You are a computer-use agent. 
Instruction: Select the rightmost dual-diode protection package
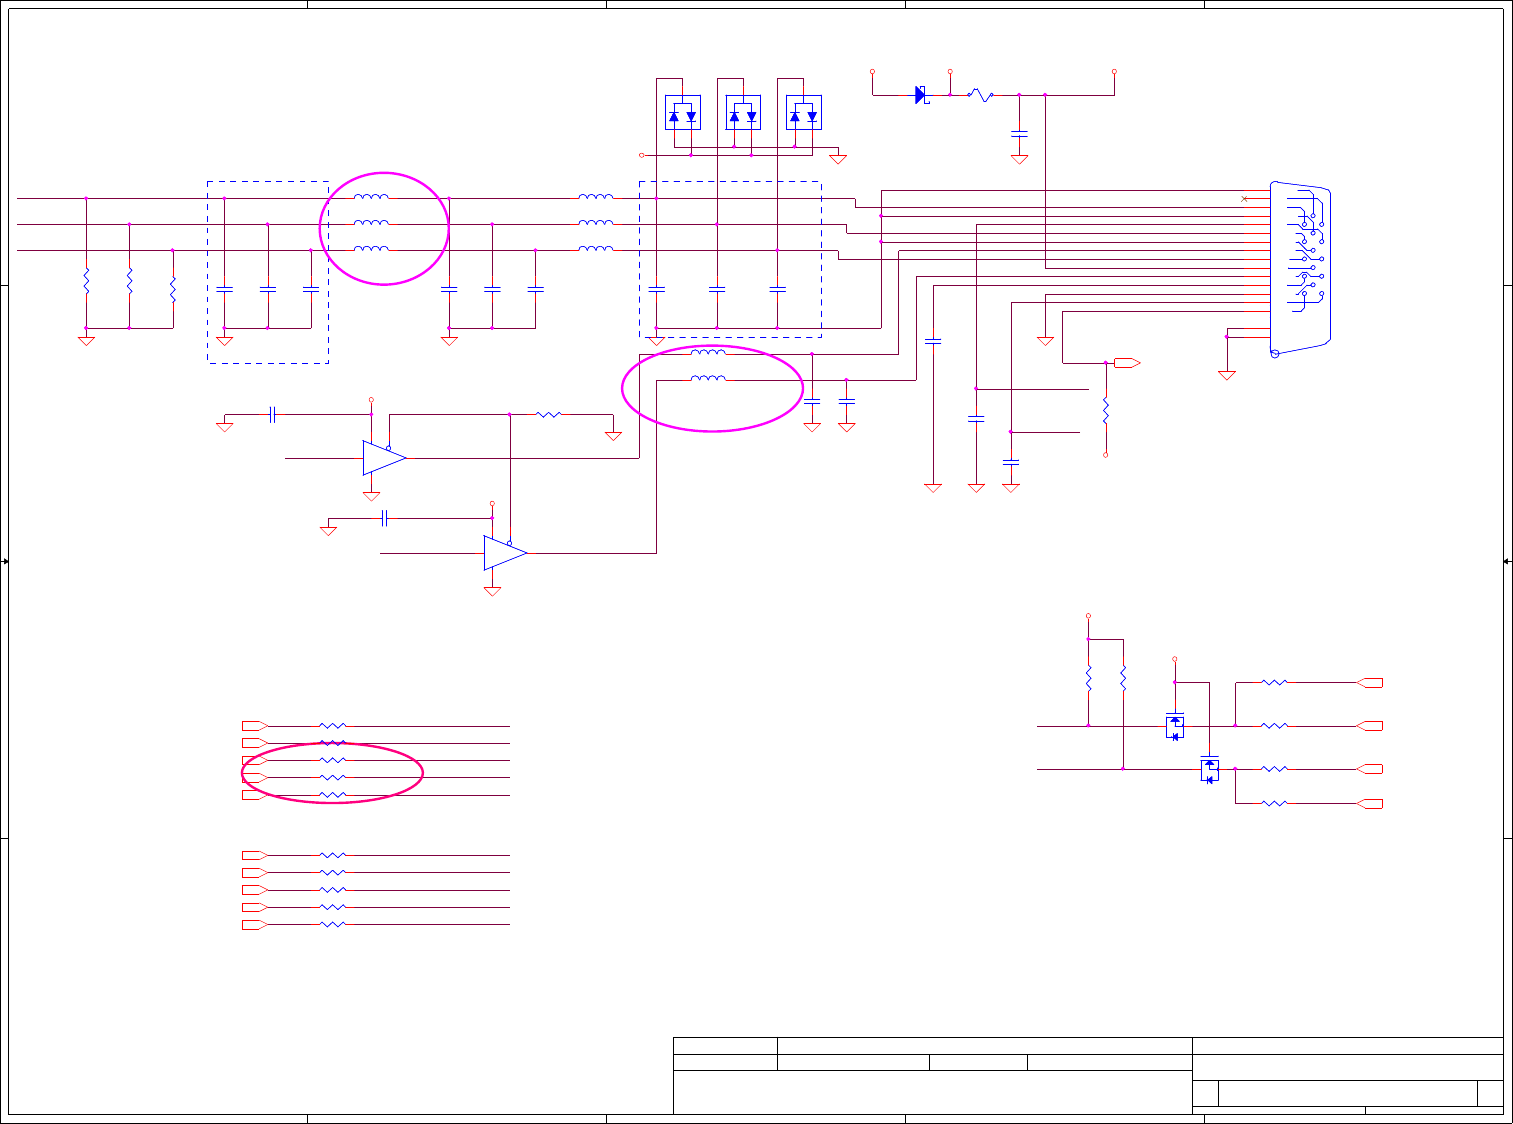(804, 113)
